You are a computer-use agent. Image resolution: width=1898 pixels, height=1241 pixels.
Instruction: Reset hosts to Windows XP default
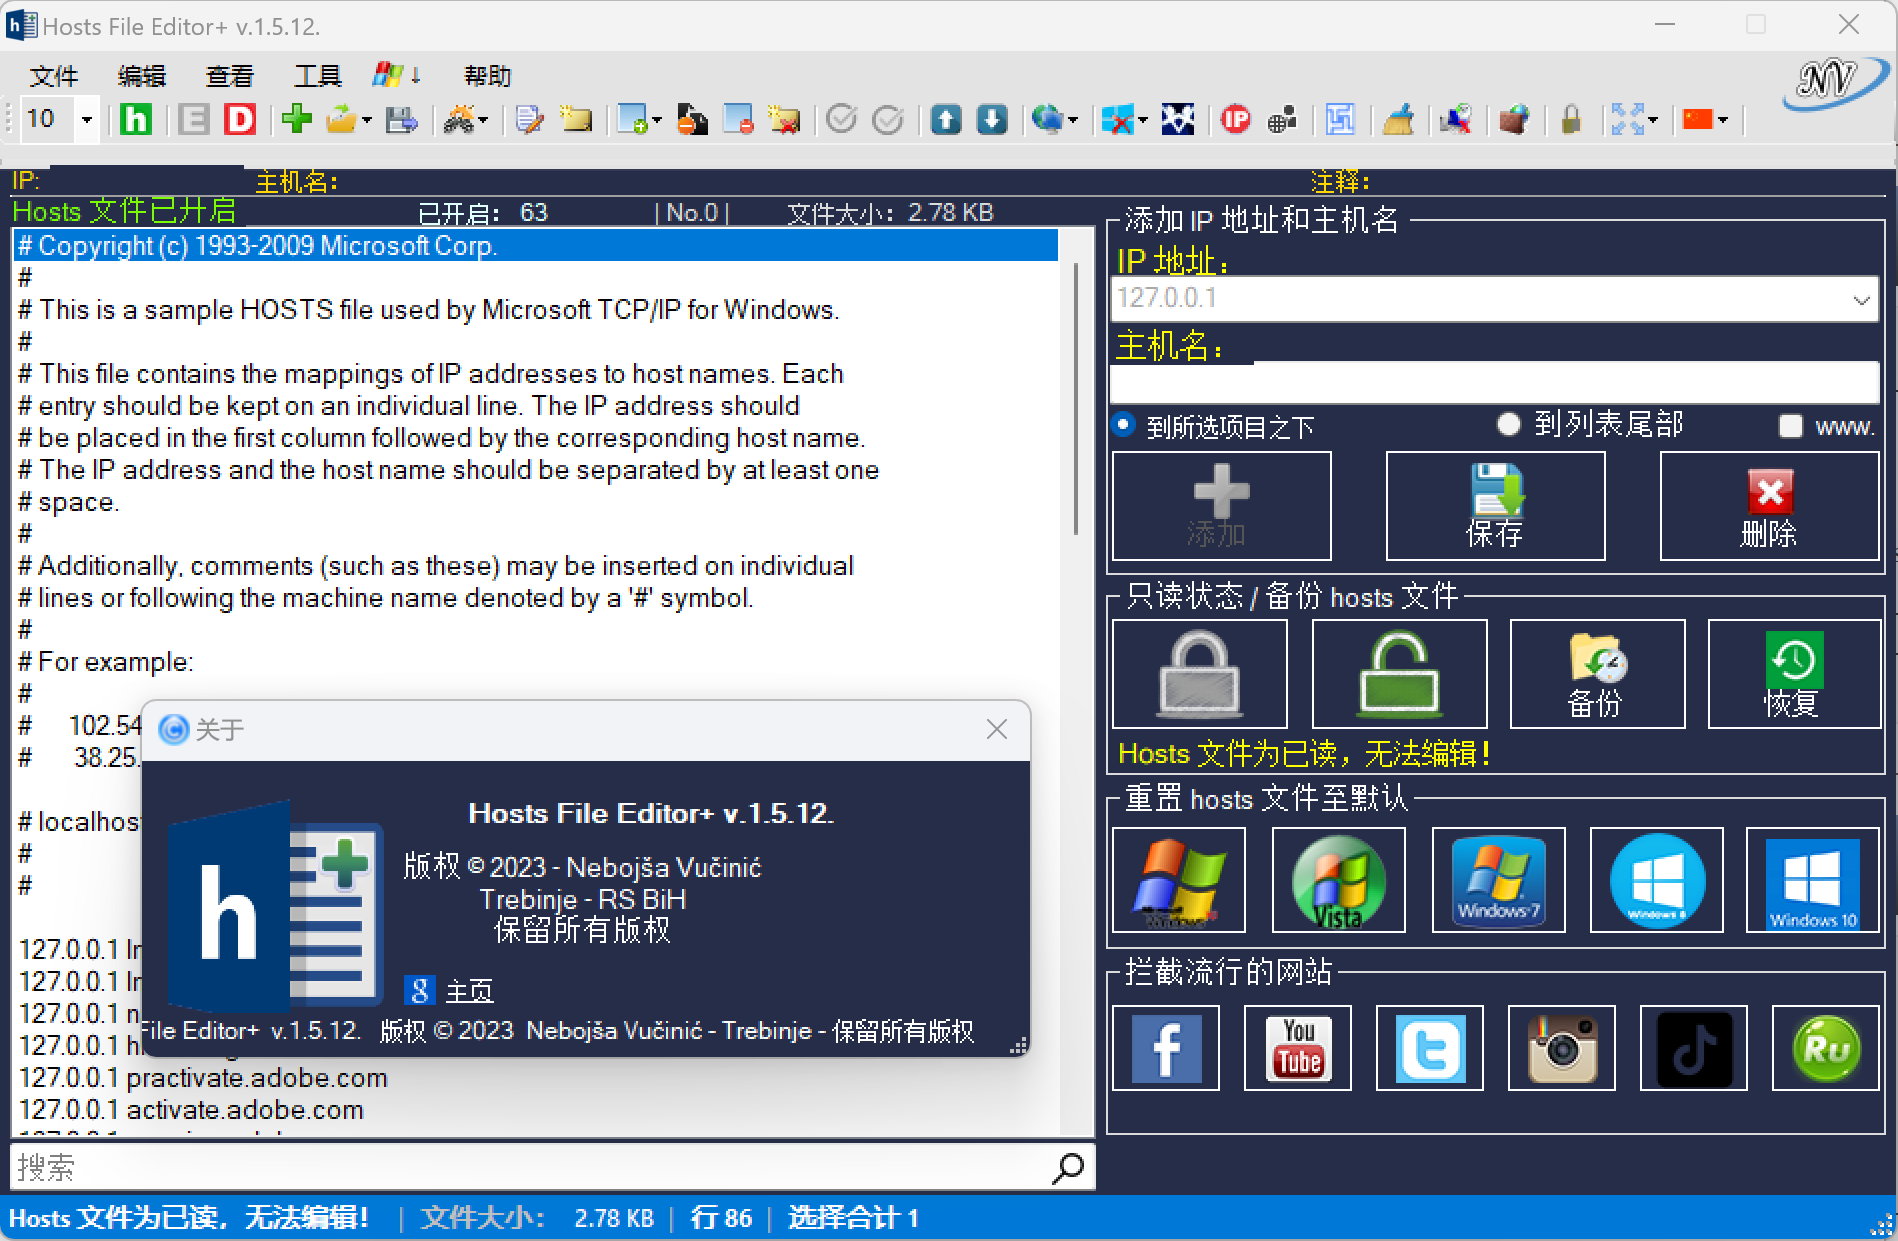tap(1179, 880)
